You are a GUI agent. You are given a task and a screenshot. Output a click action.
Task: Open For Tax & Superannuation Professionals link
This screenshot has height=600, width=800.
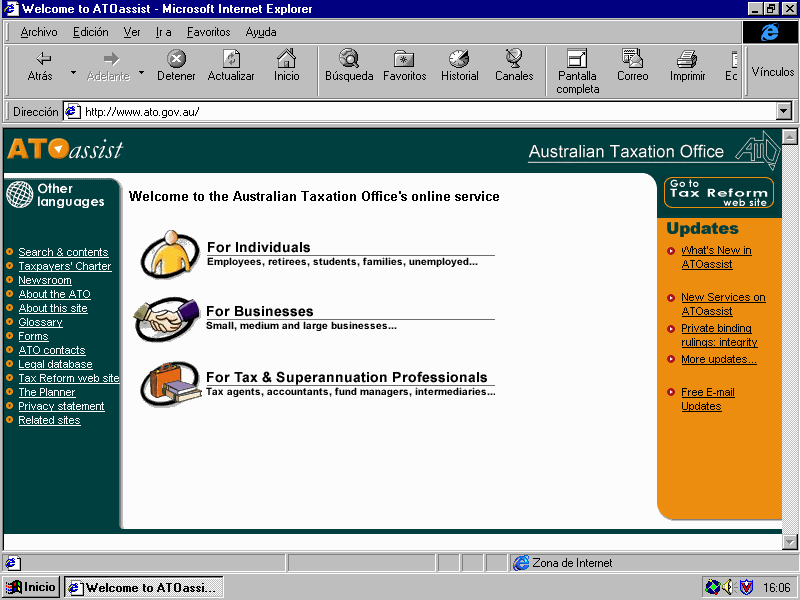pos(346,377)
